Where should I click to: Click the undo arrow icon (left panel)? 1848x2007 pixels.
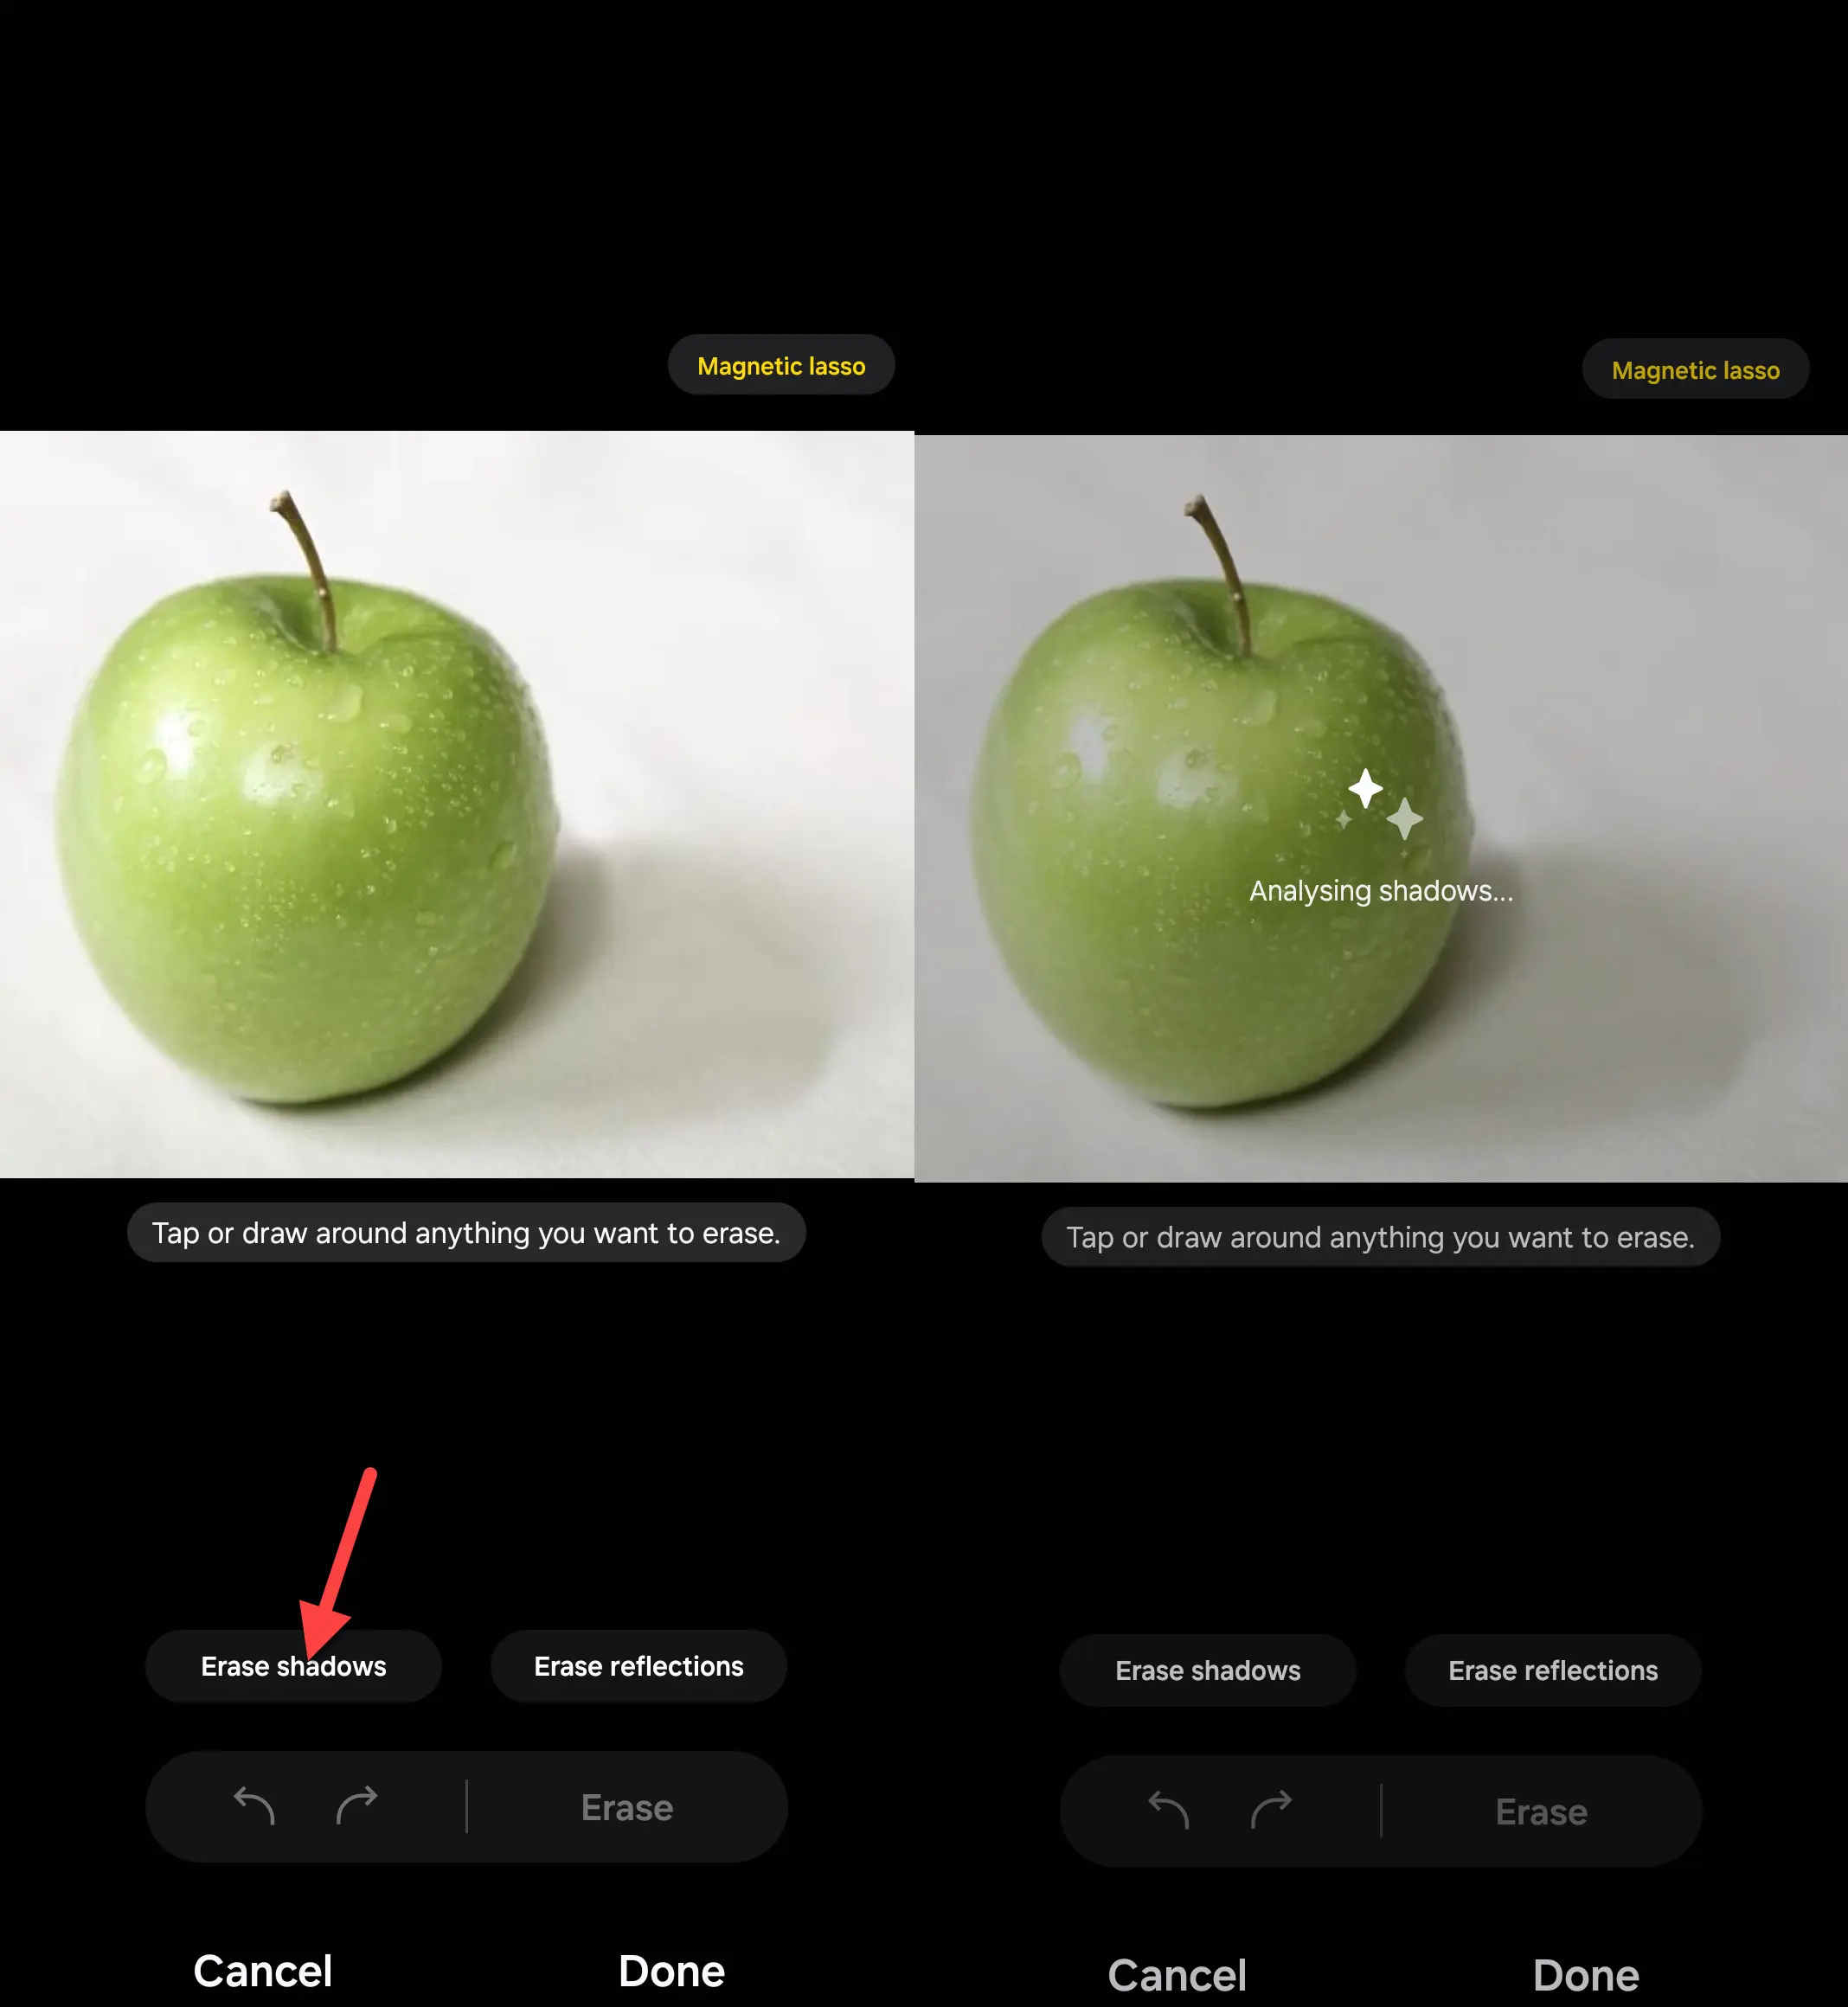252,1805
